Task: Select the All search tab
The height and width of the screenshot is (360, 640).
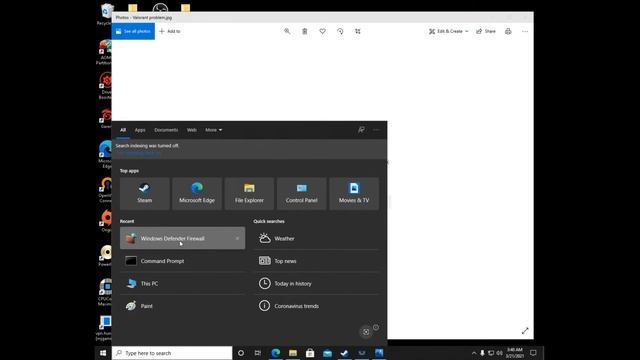Action: pos(123,130)
